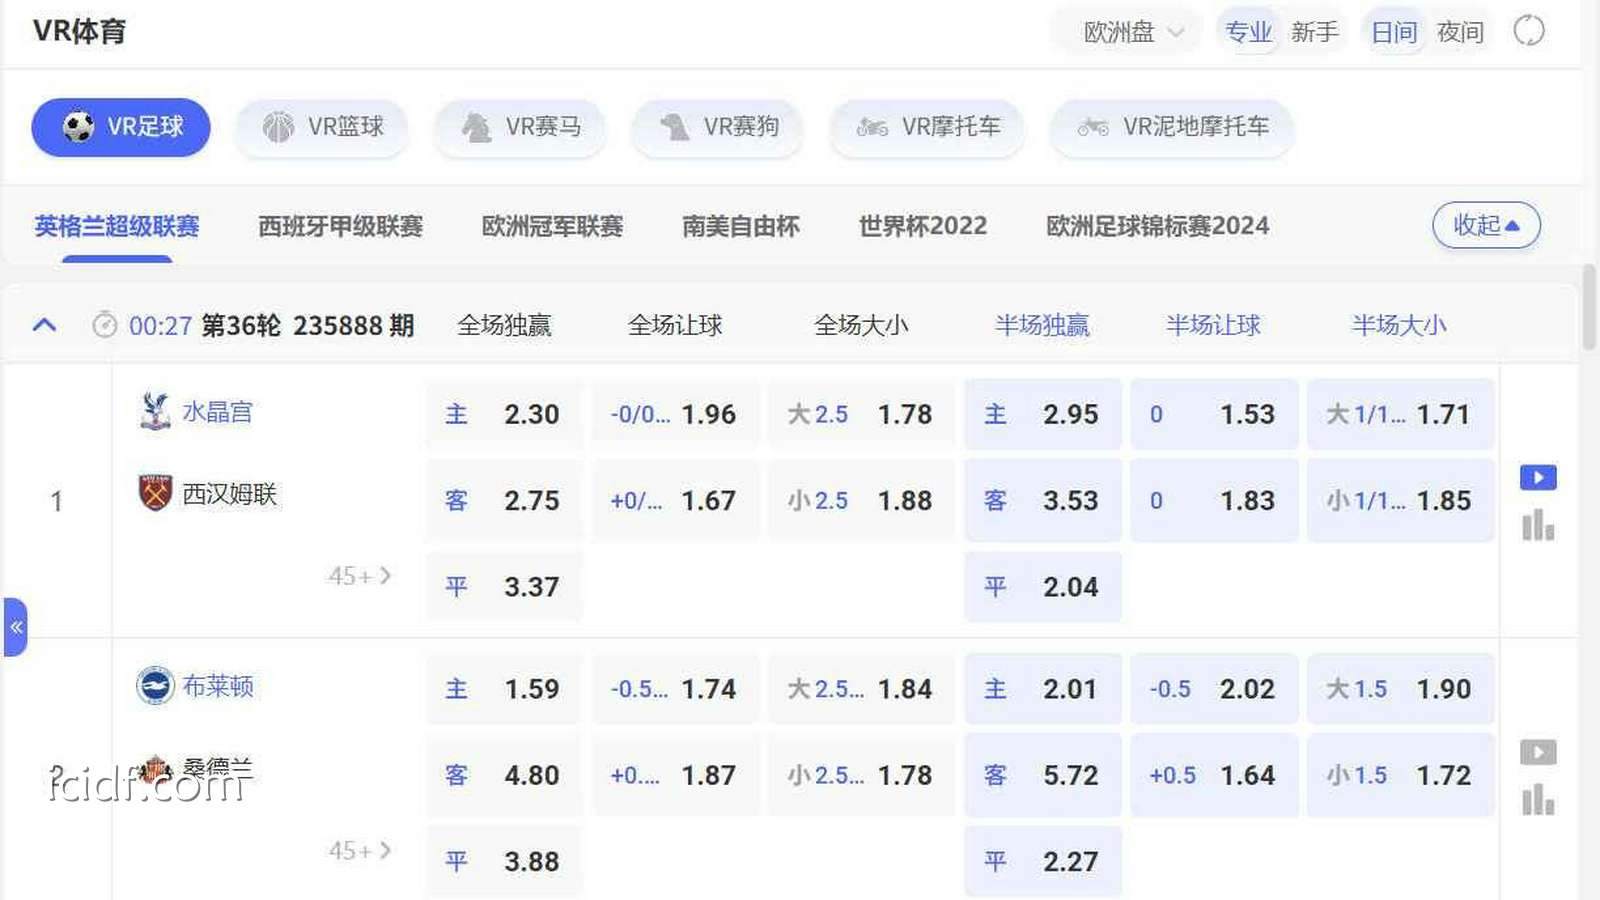The height and width of the screenshot is (900, 1600).
Task: Bet over 2.5 at 1.78 for 水晶宫
Action: pos(862,414)
